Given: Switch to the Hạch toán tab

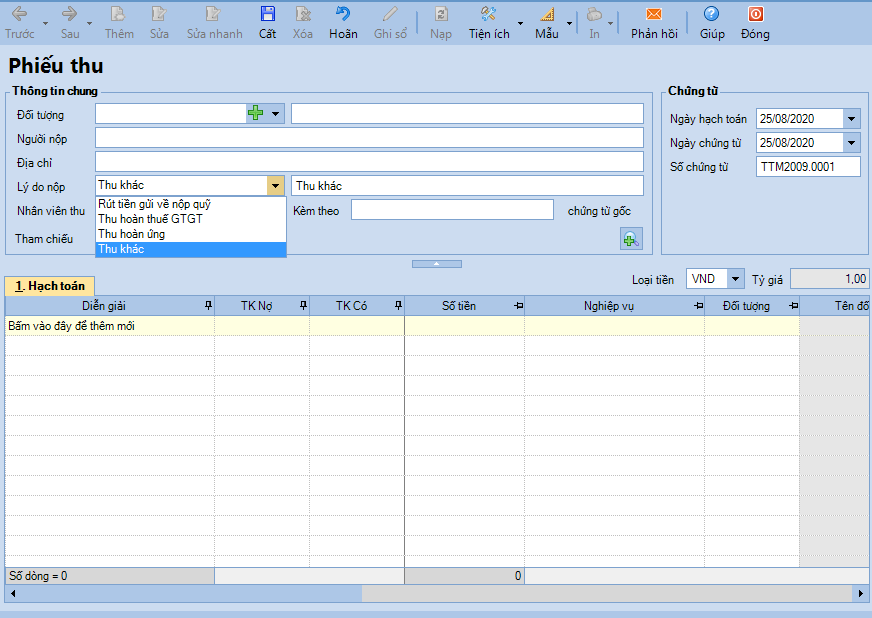Looking at the screenshot, I should coord(49,286).
